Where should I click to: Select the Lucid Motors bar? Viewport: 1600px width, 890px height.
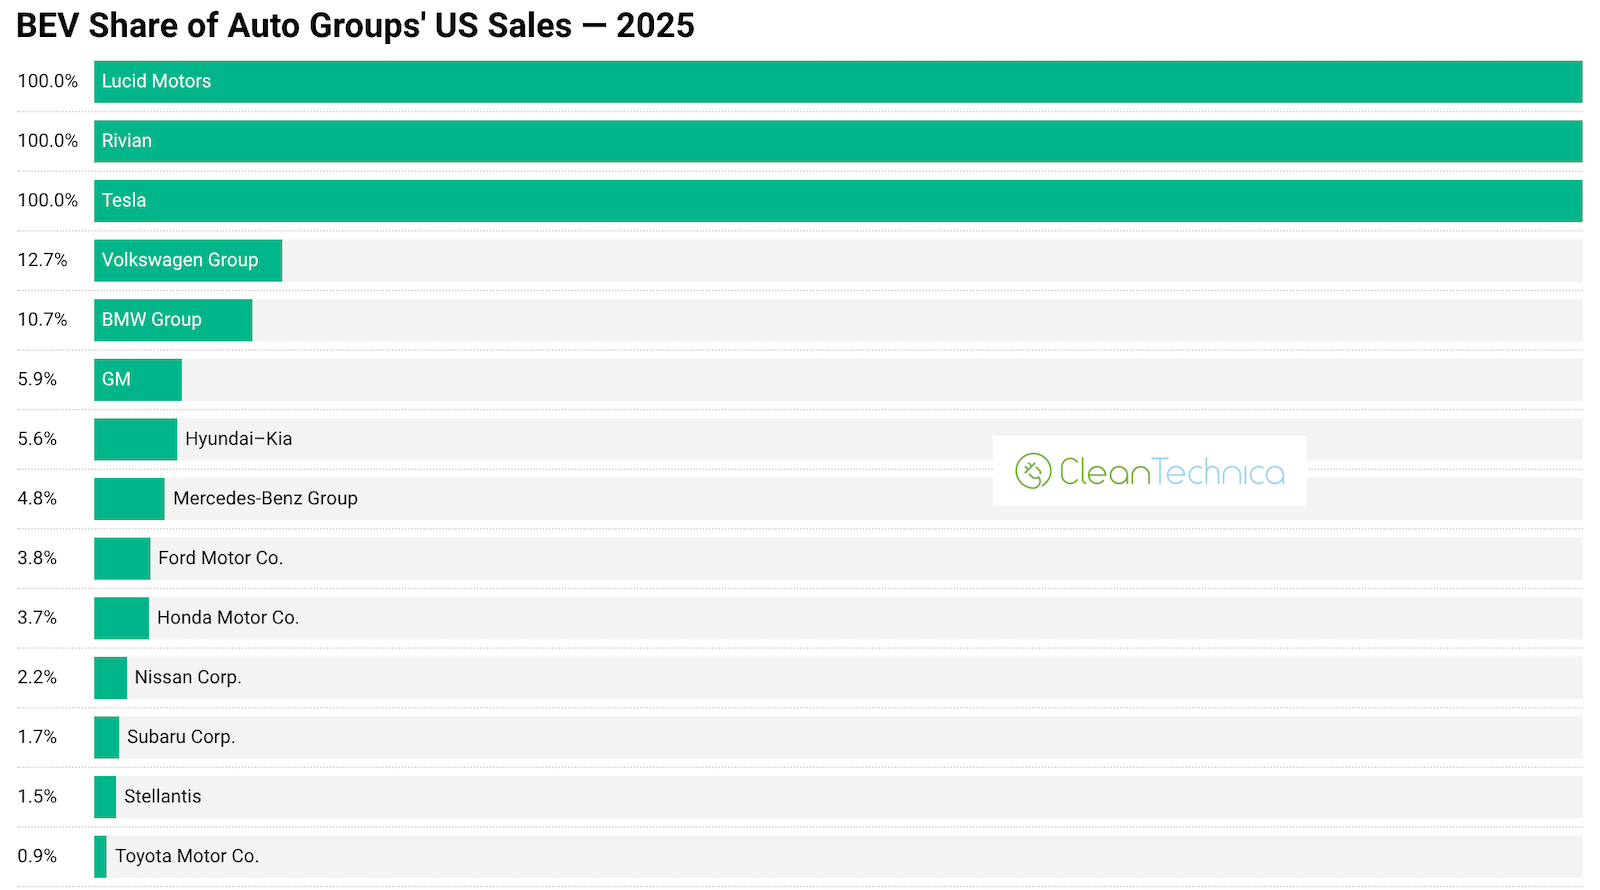pos(838,82)
